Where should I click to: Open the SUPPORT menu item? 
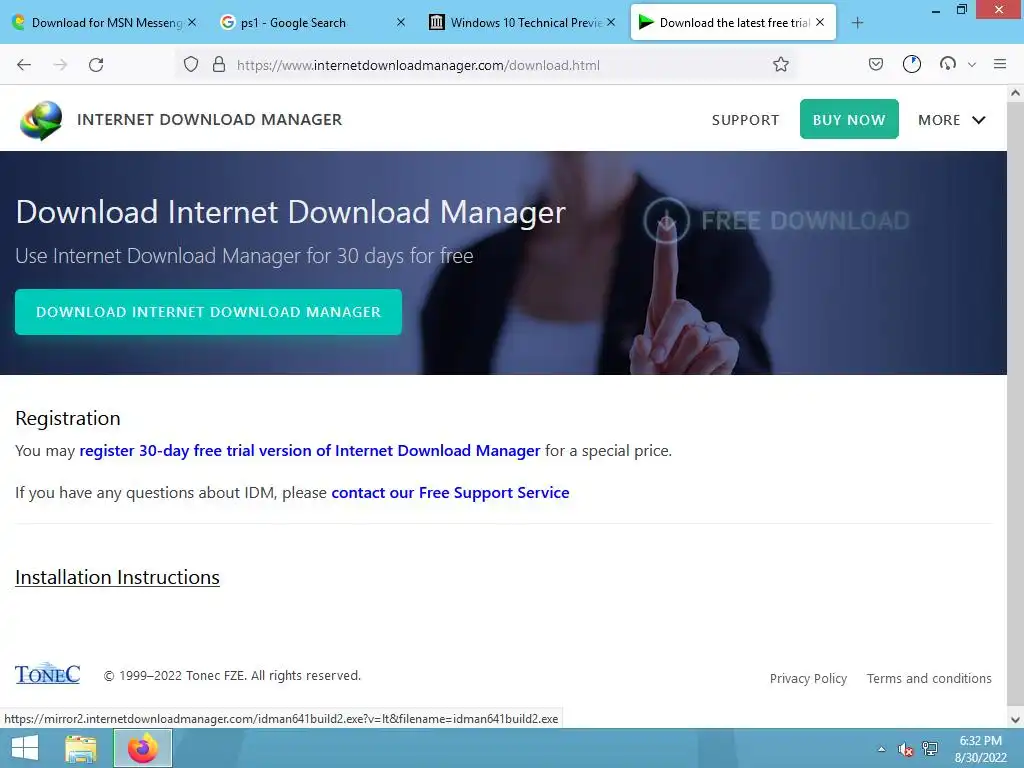pyautogui.click(x=745, y=120)
